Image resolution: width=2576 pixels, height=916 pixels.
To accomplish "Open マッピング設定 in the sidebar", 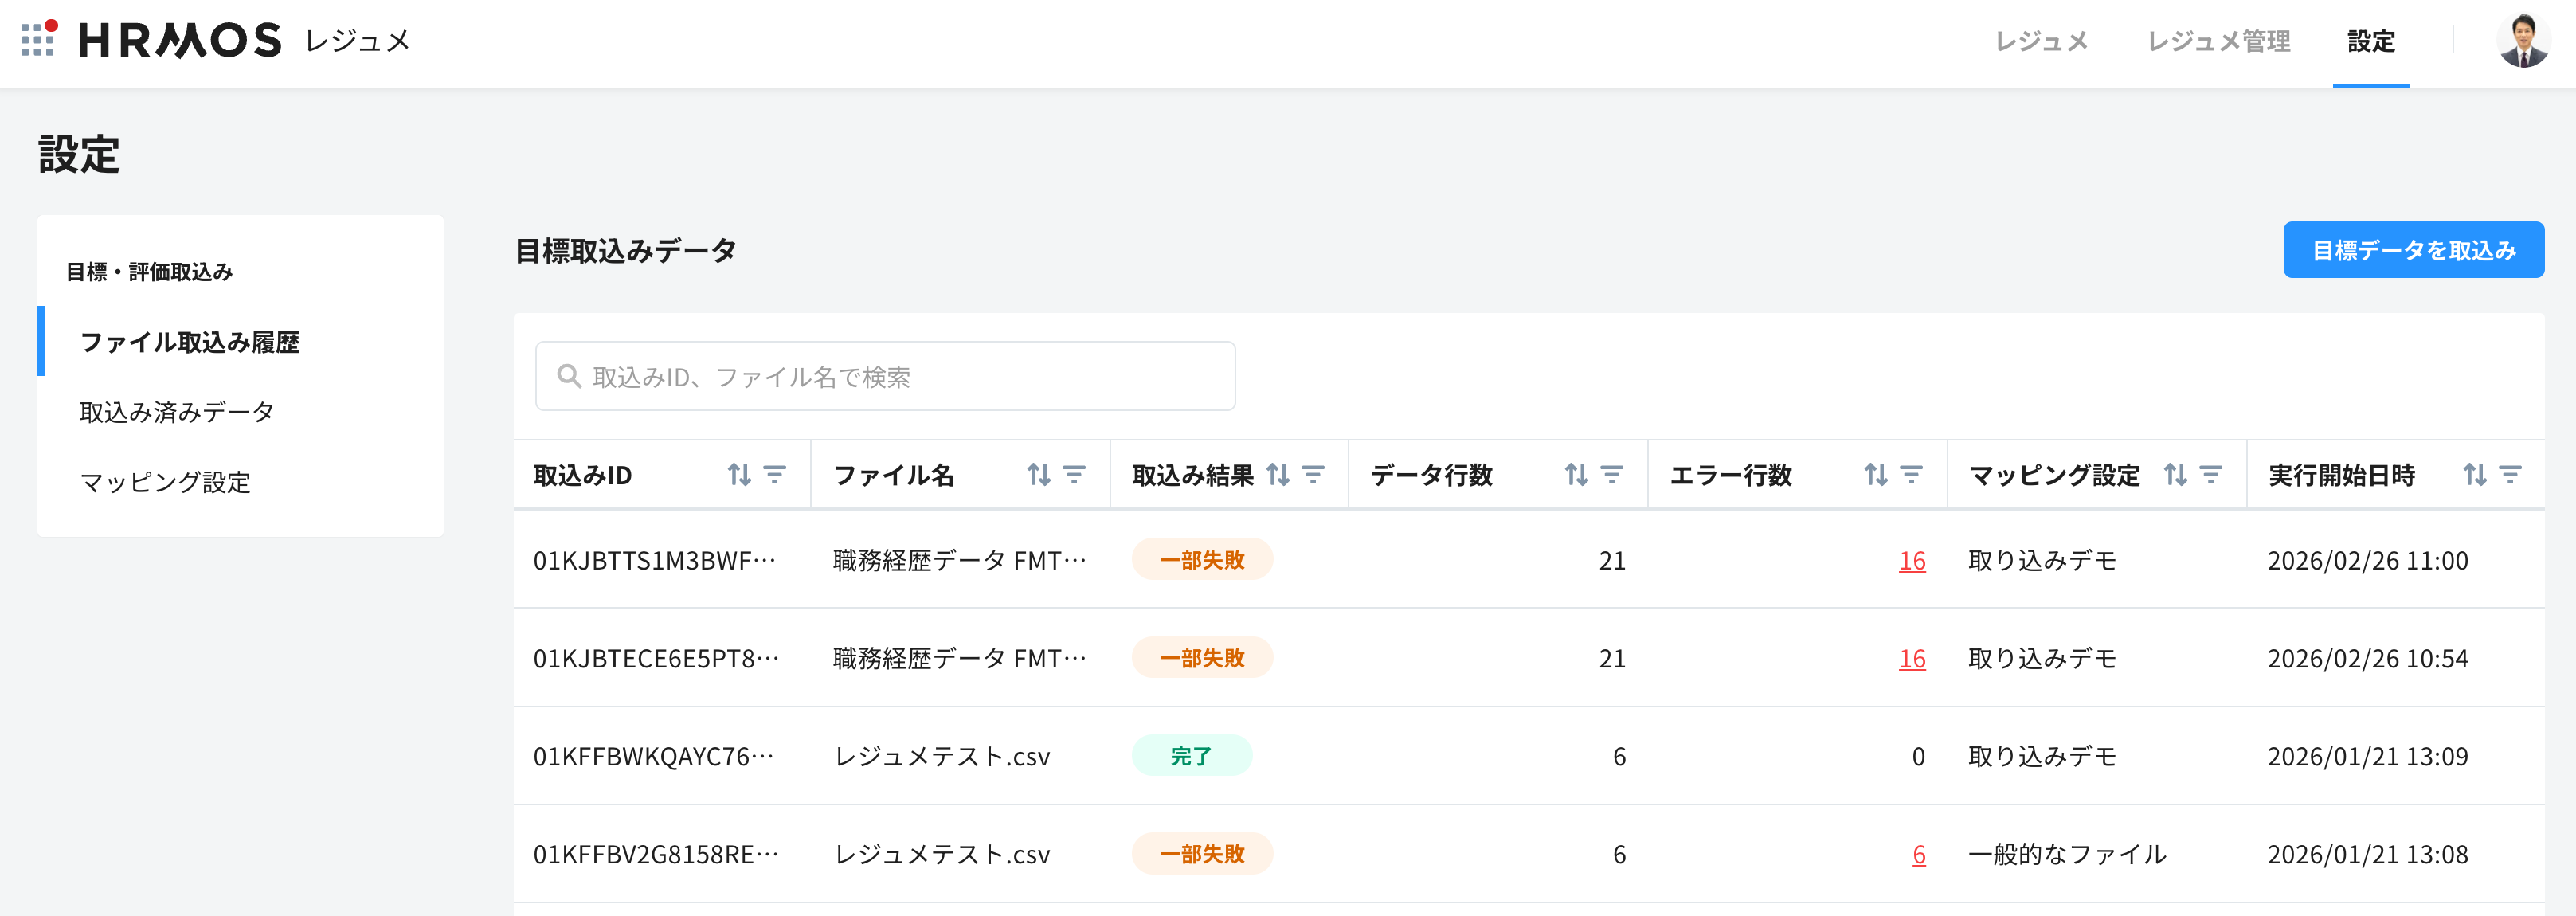I will tap(165, 482).
